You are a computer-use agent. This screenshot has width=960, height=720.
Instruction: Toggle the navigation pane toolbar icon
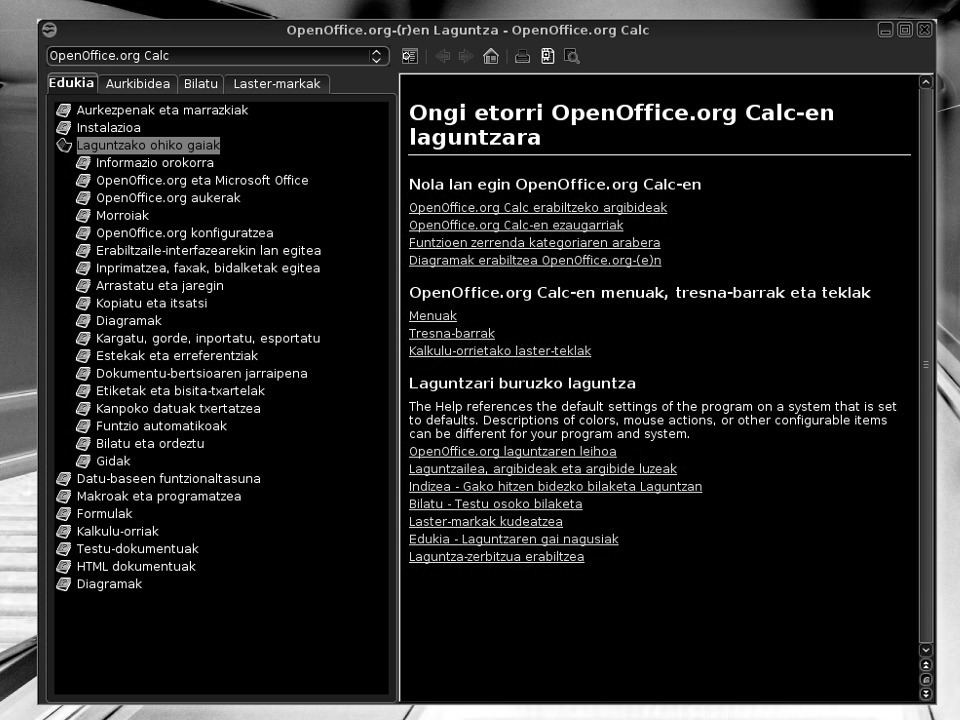pos(410,56)
